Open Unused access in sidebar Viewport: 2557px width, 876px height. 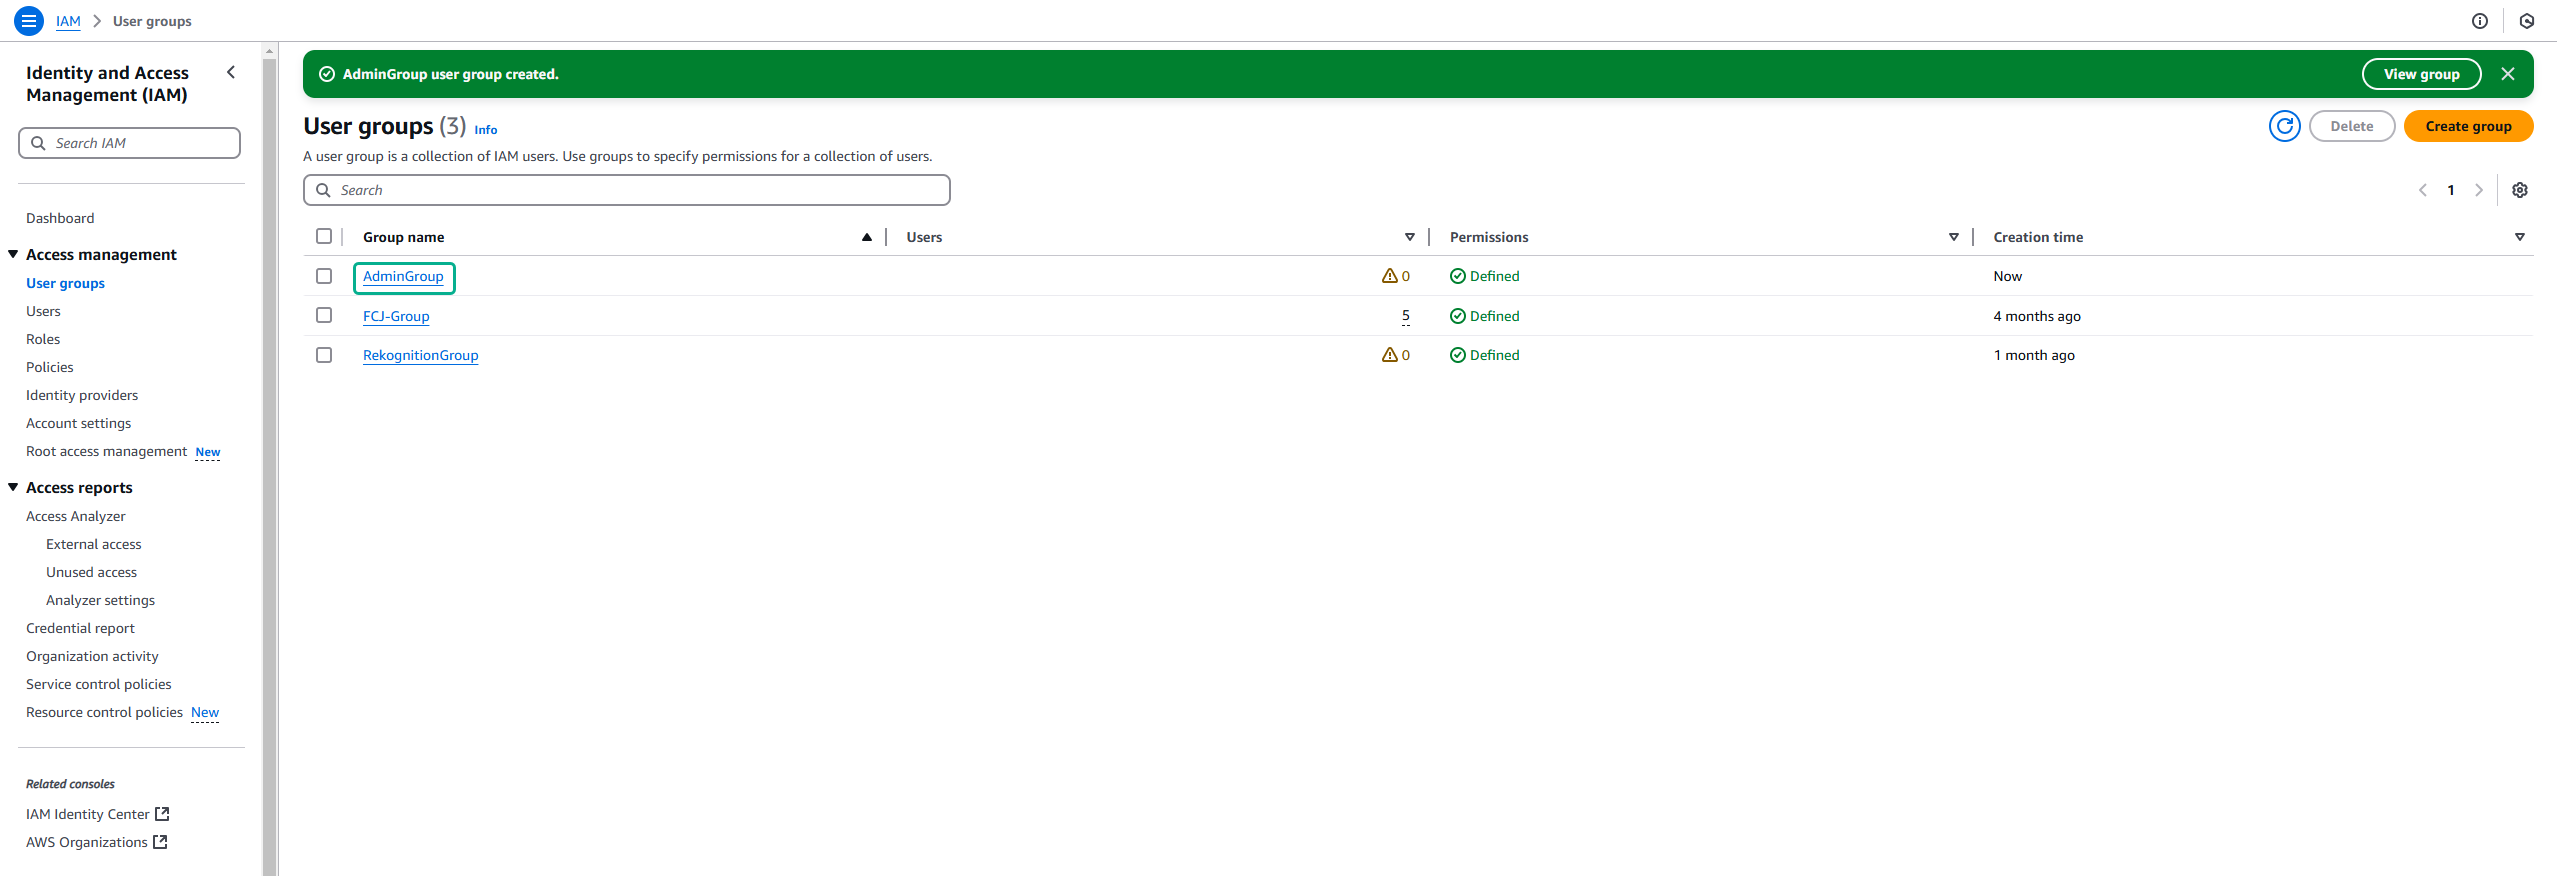[x=91, y=572]
